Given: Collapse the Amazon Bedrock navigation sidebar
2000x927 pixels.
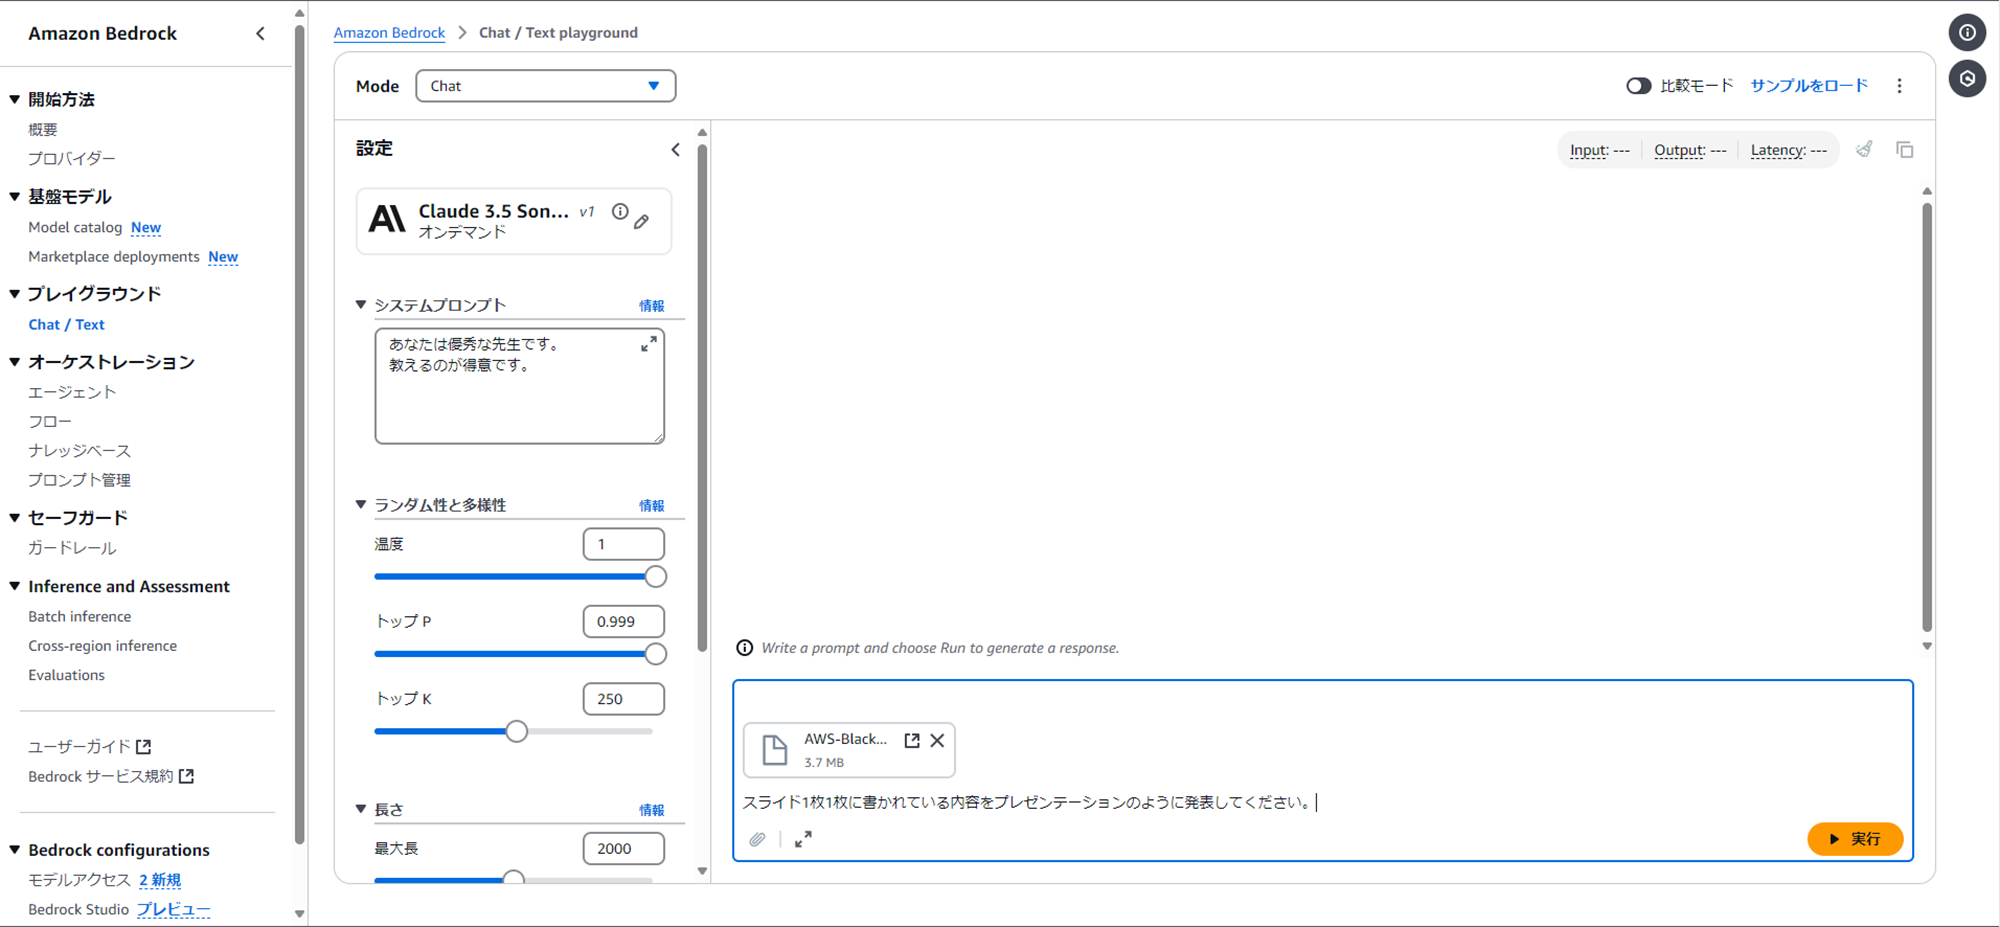Looking at the screenshot, I should click(x=261, y=33).
